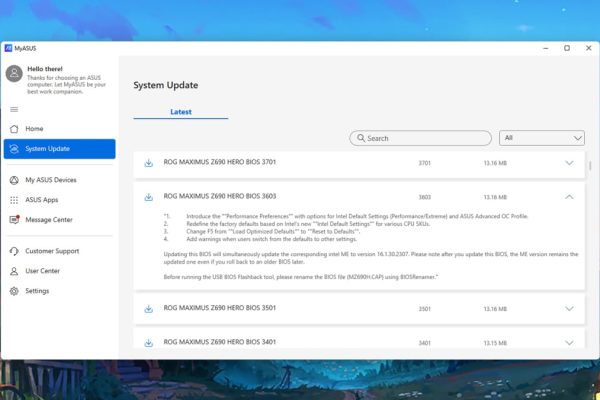
Task: Open Settings menu item
Action: click(59, 291)
